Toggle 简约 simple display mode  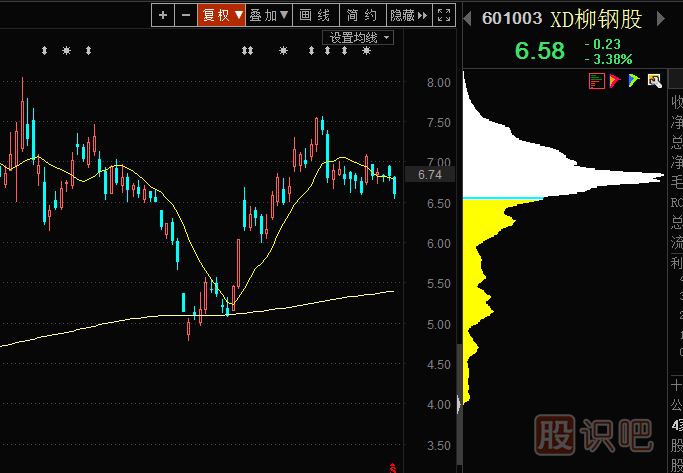(361, 15)
